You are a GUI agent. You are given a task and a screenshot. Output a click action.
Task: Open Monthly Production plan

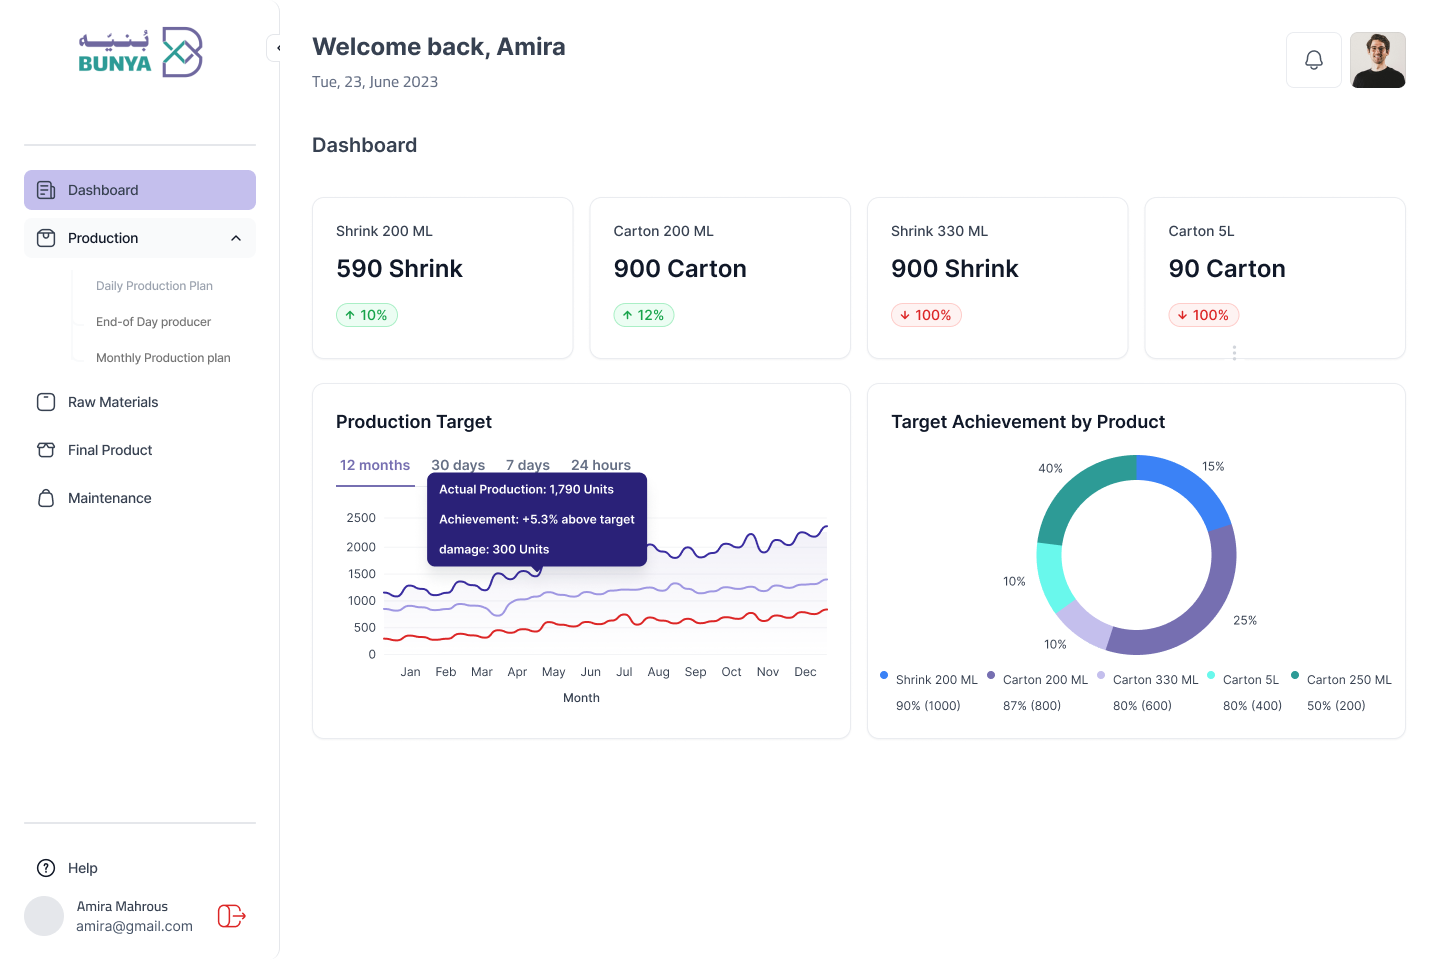coord(163,358)
